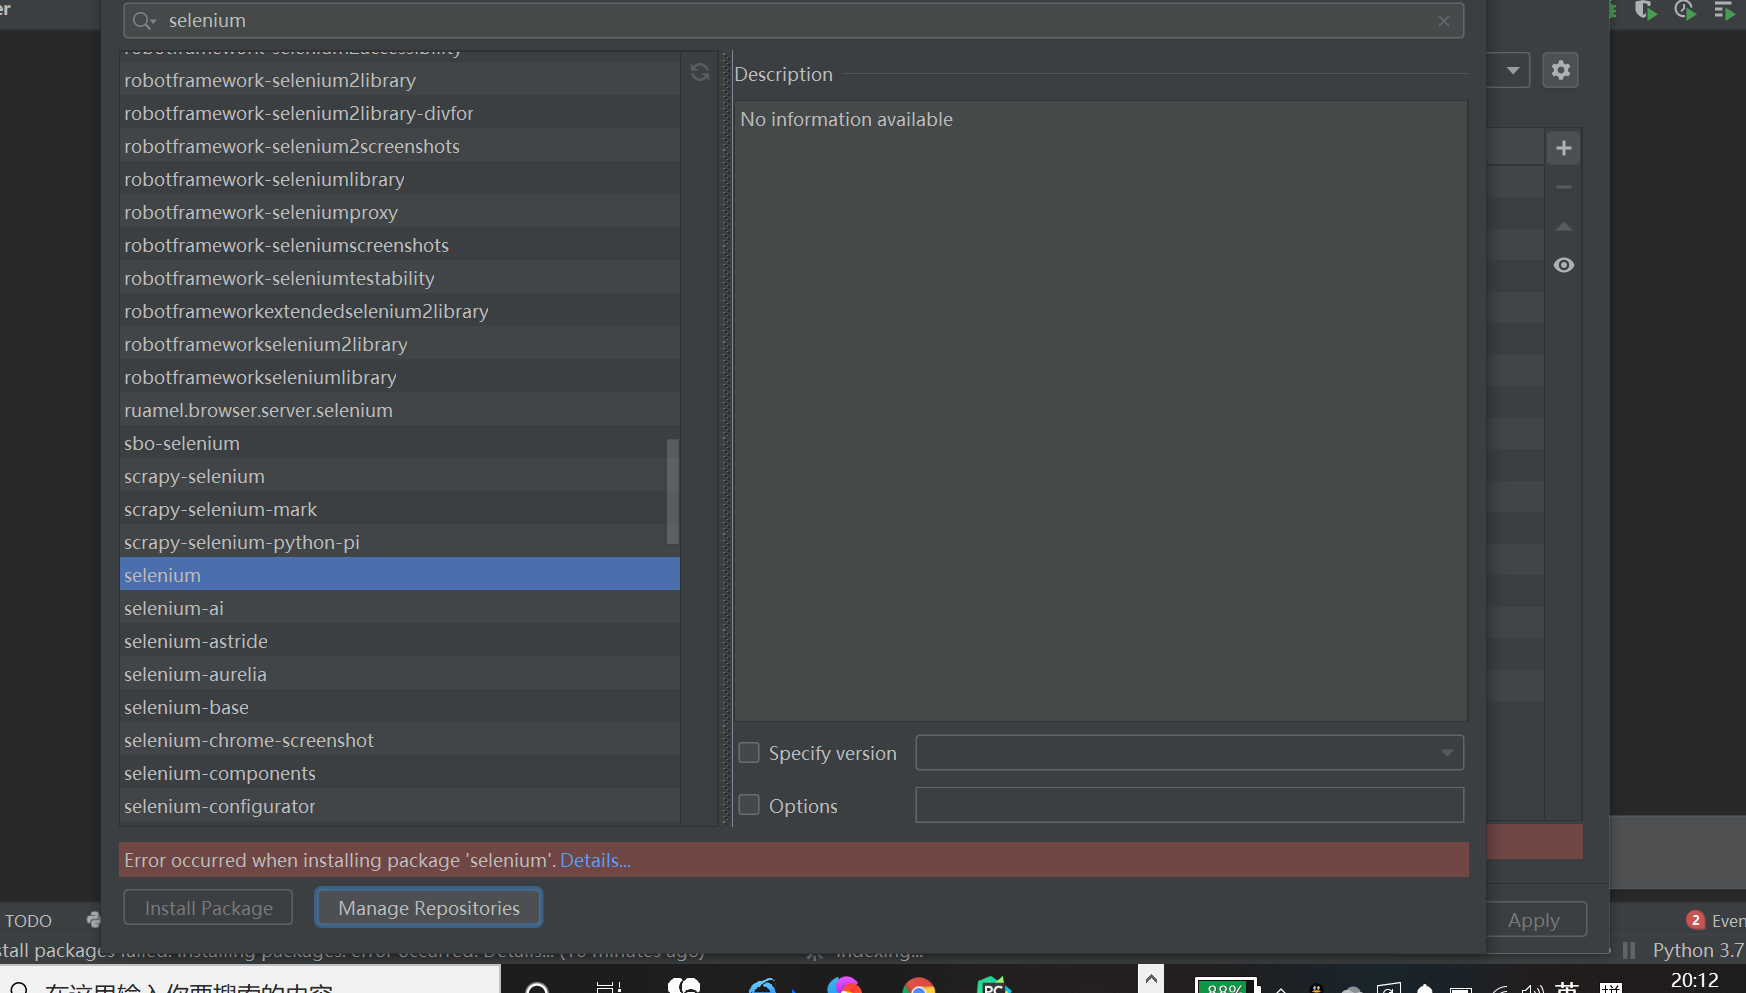Select sbo-selenium package

(400, 442)
